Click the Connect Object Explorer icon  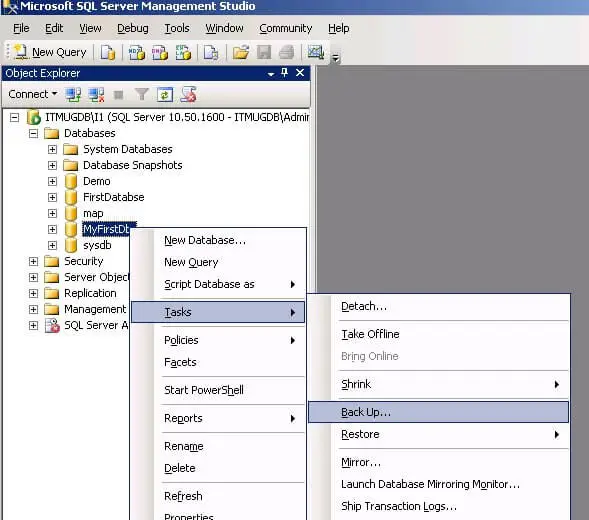pyautogui.click(x=73, y=94)
